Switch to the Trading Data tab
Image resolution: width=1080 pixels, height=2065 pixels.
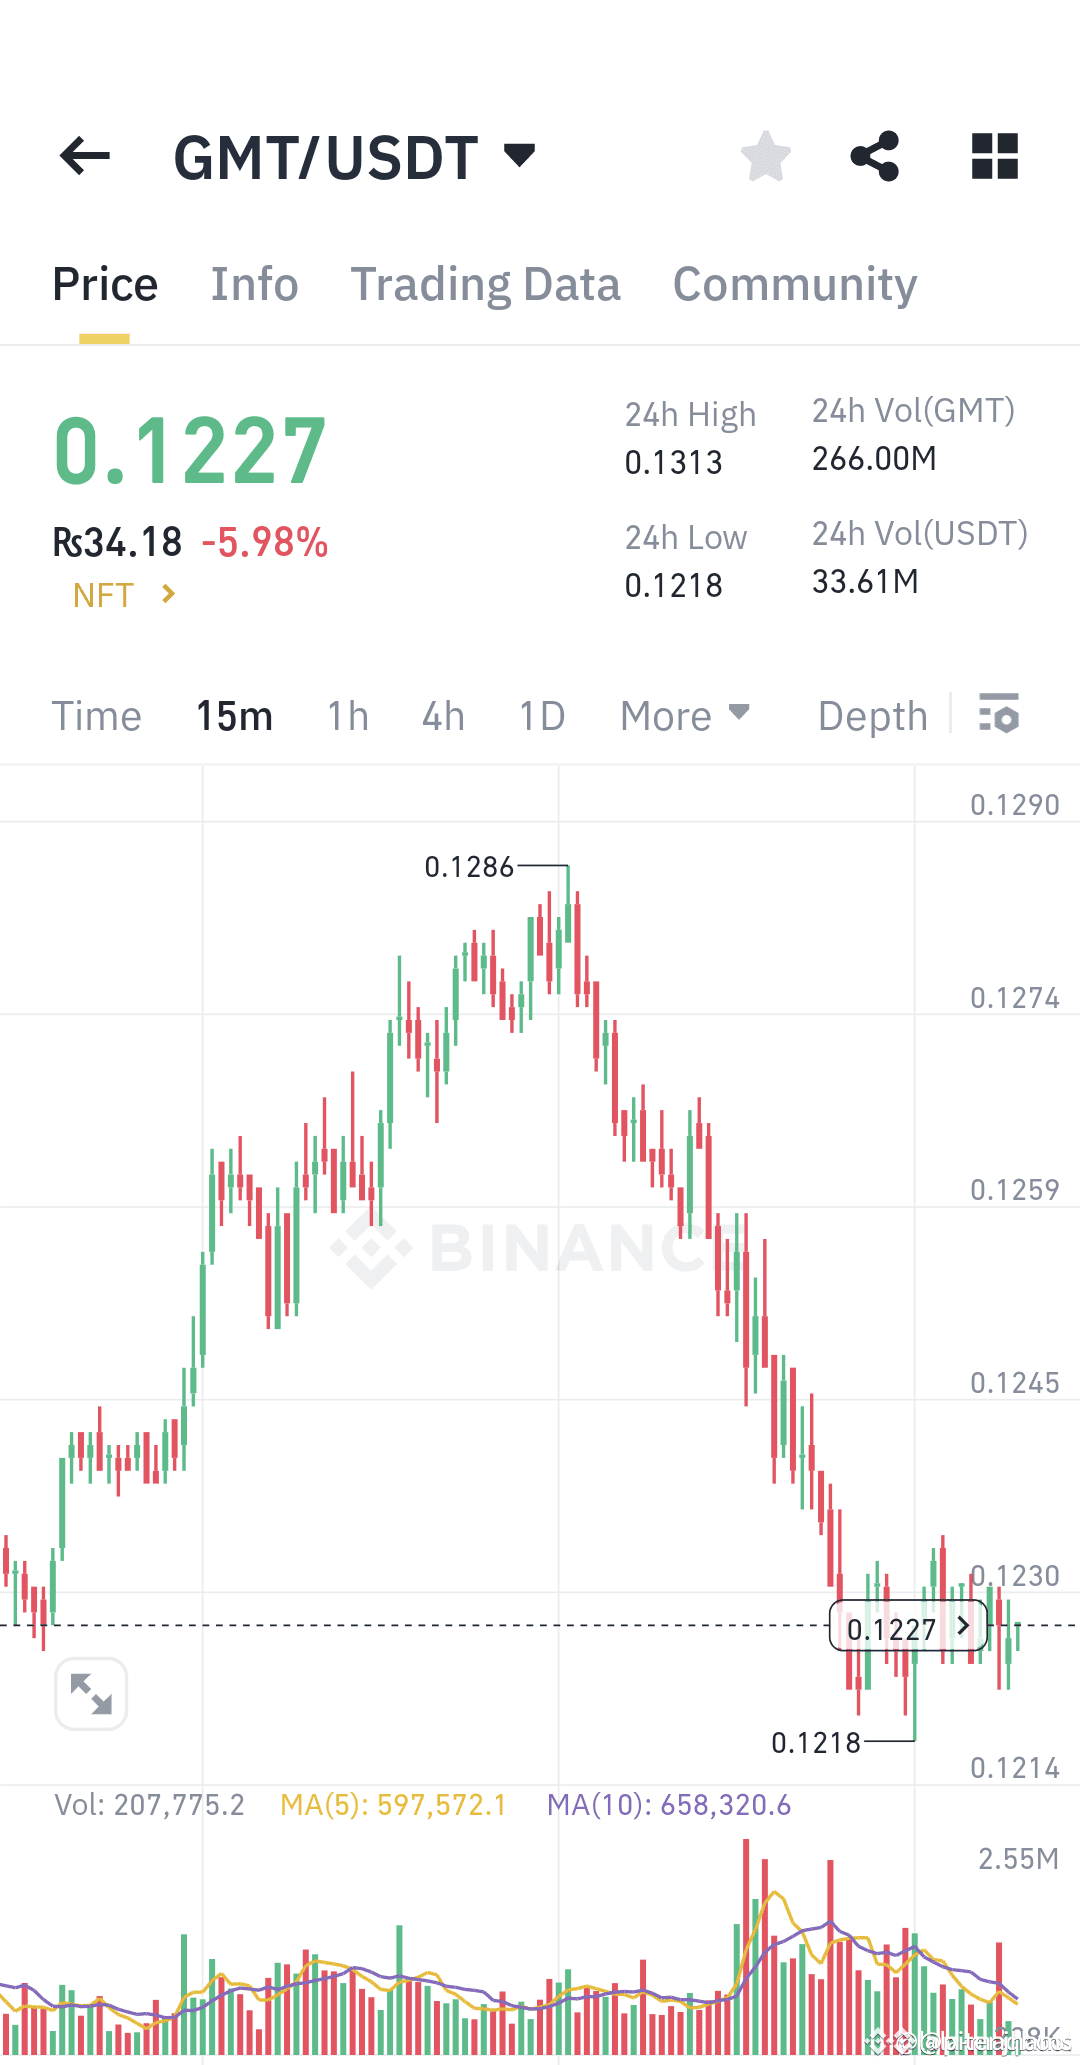(486, 284)
